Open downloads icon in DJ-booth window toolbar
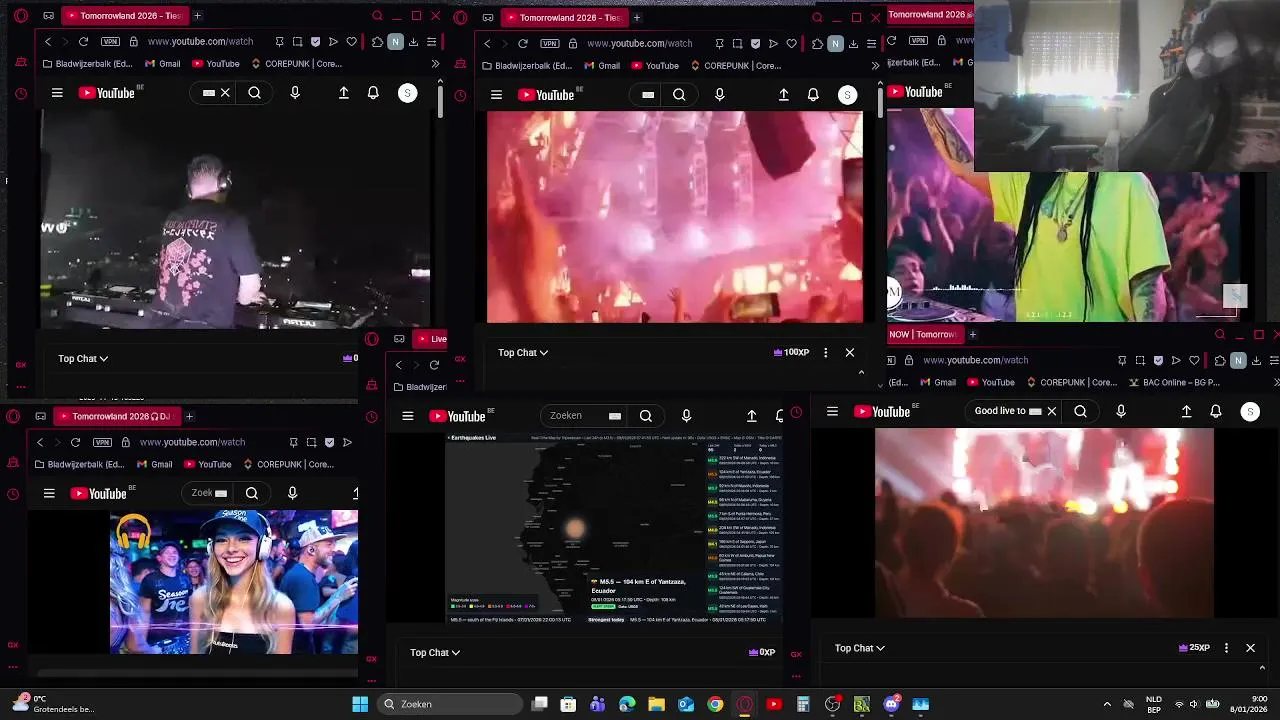This screenshot has height=720, width=1280. [x=413, y=42]
